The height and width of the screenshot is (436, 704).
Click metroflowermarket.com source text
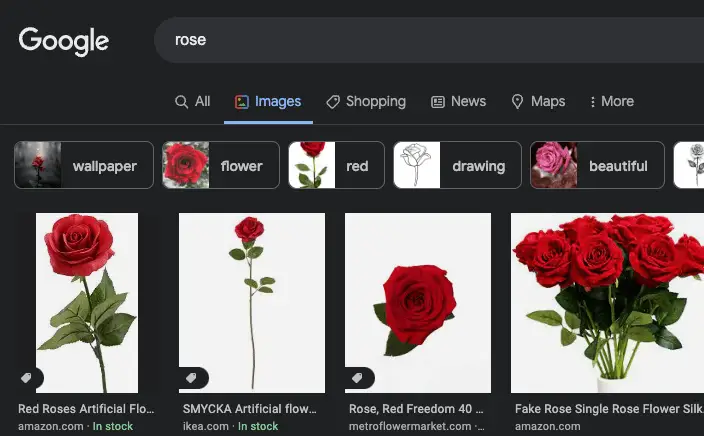410,427
